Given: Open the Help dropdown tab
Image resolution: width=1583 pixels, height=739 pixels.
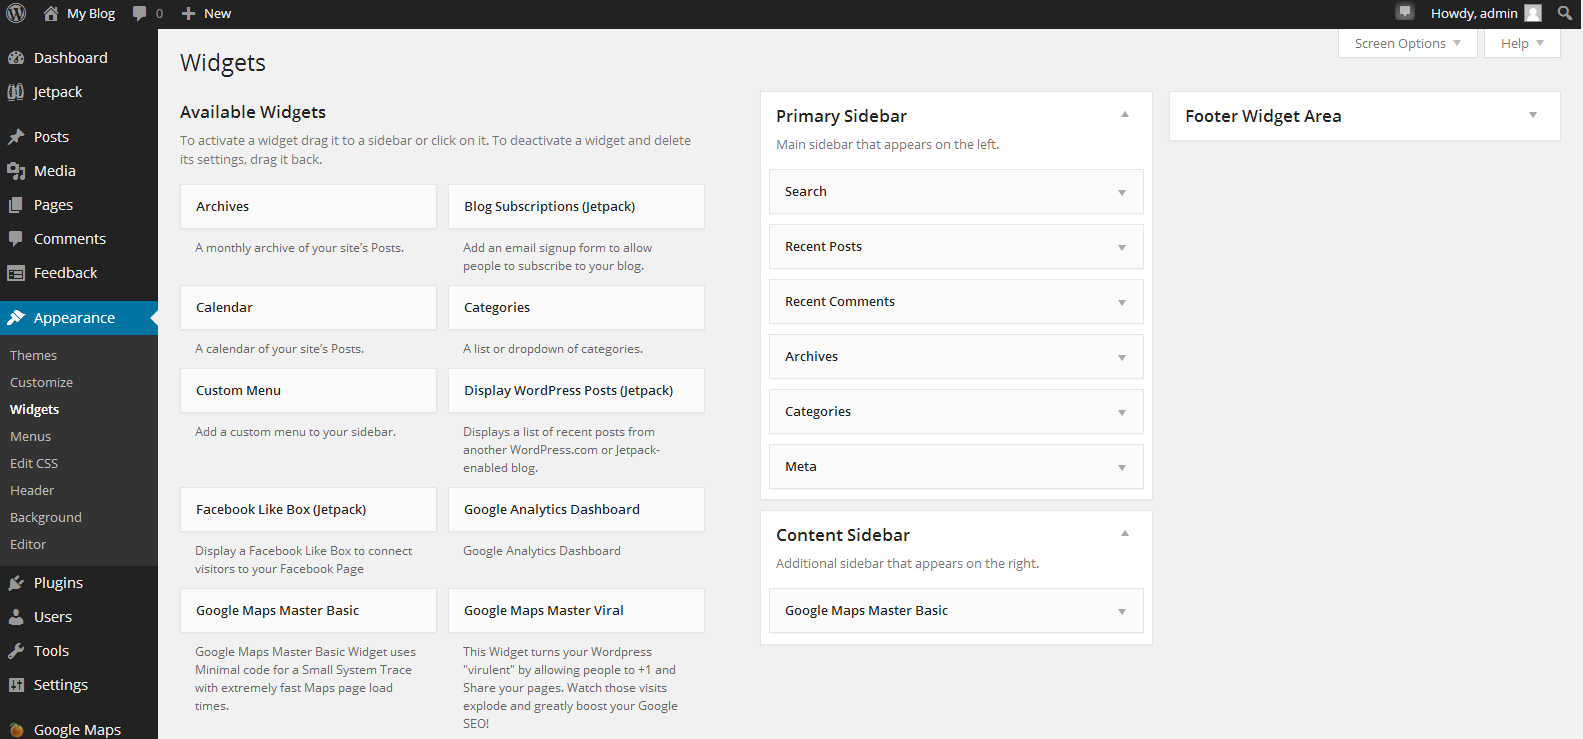Looking at the screenshot, I should pyautogui.click(x=1522, y=43).
